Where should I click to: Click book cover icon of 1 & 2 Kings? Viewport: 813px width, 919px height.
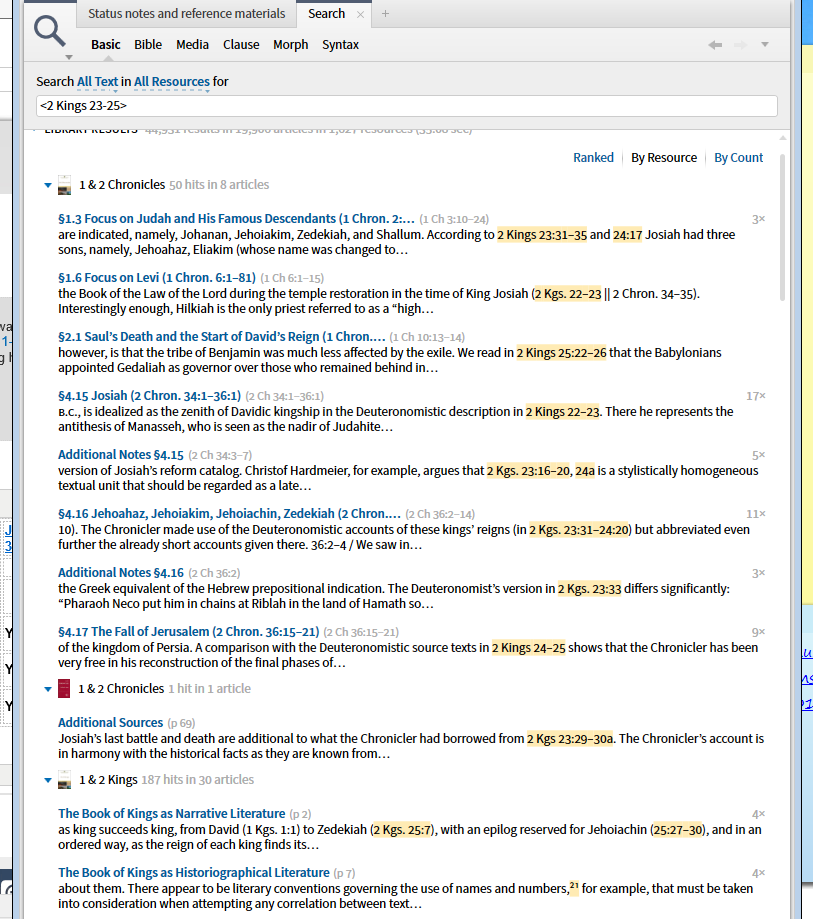(64, 780)
